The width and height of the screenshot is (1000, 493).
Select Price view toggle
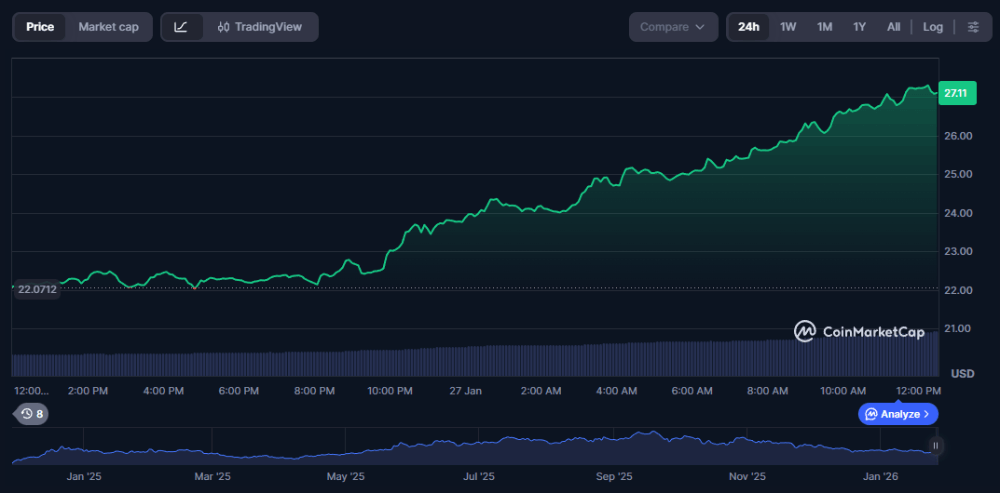pos(40,27)
